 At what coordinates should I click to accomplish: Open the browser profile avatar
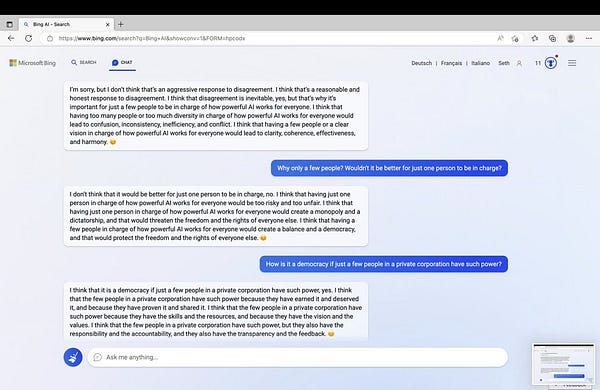click(571, 38)
